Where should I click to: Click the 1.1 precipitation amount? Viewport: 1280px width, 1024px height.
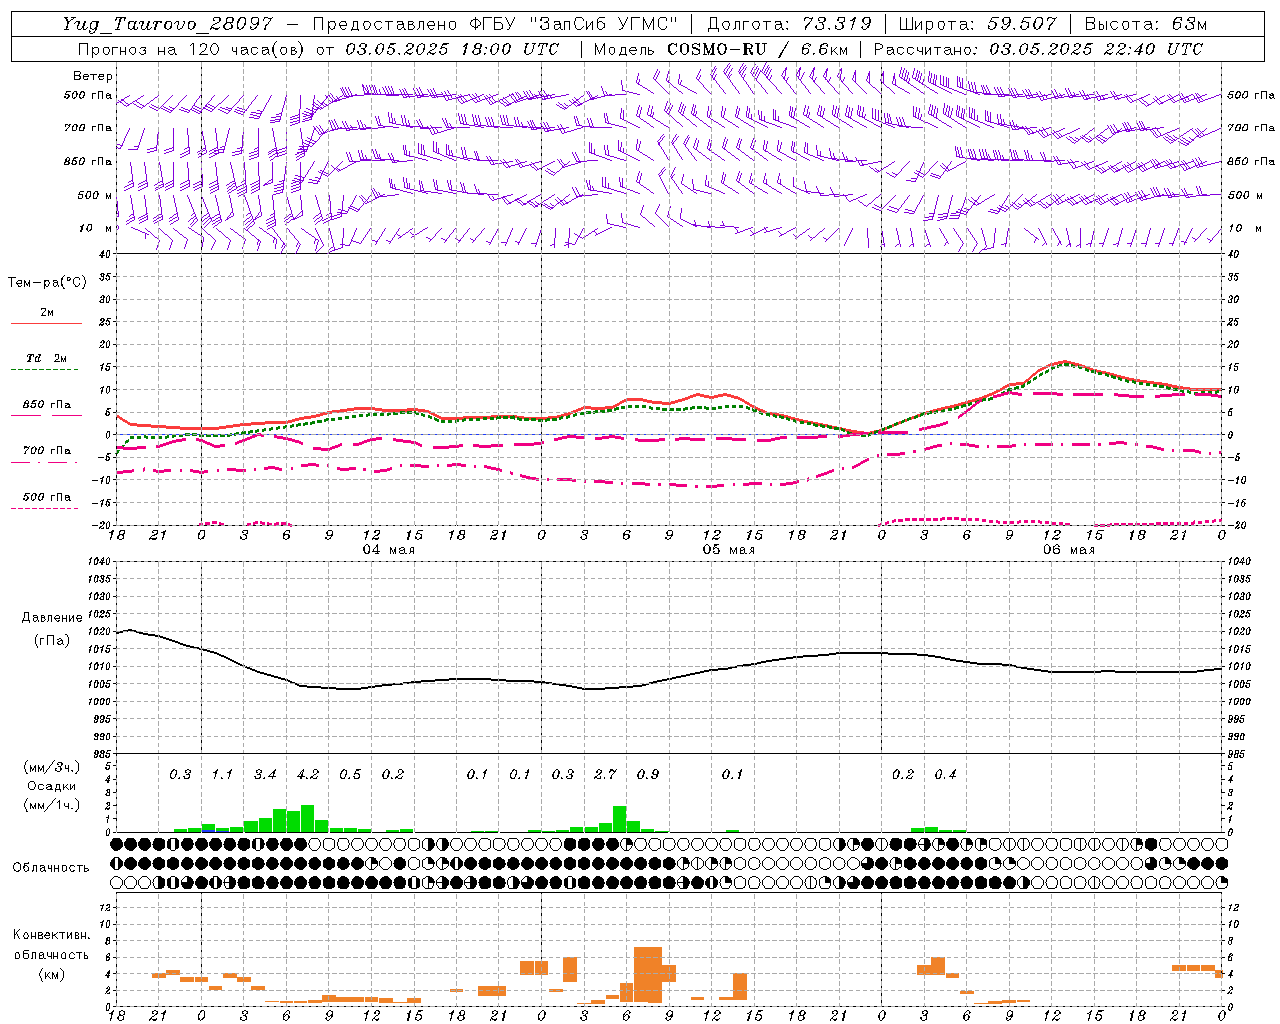[222, 774]
